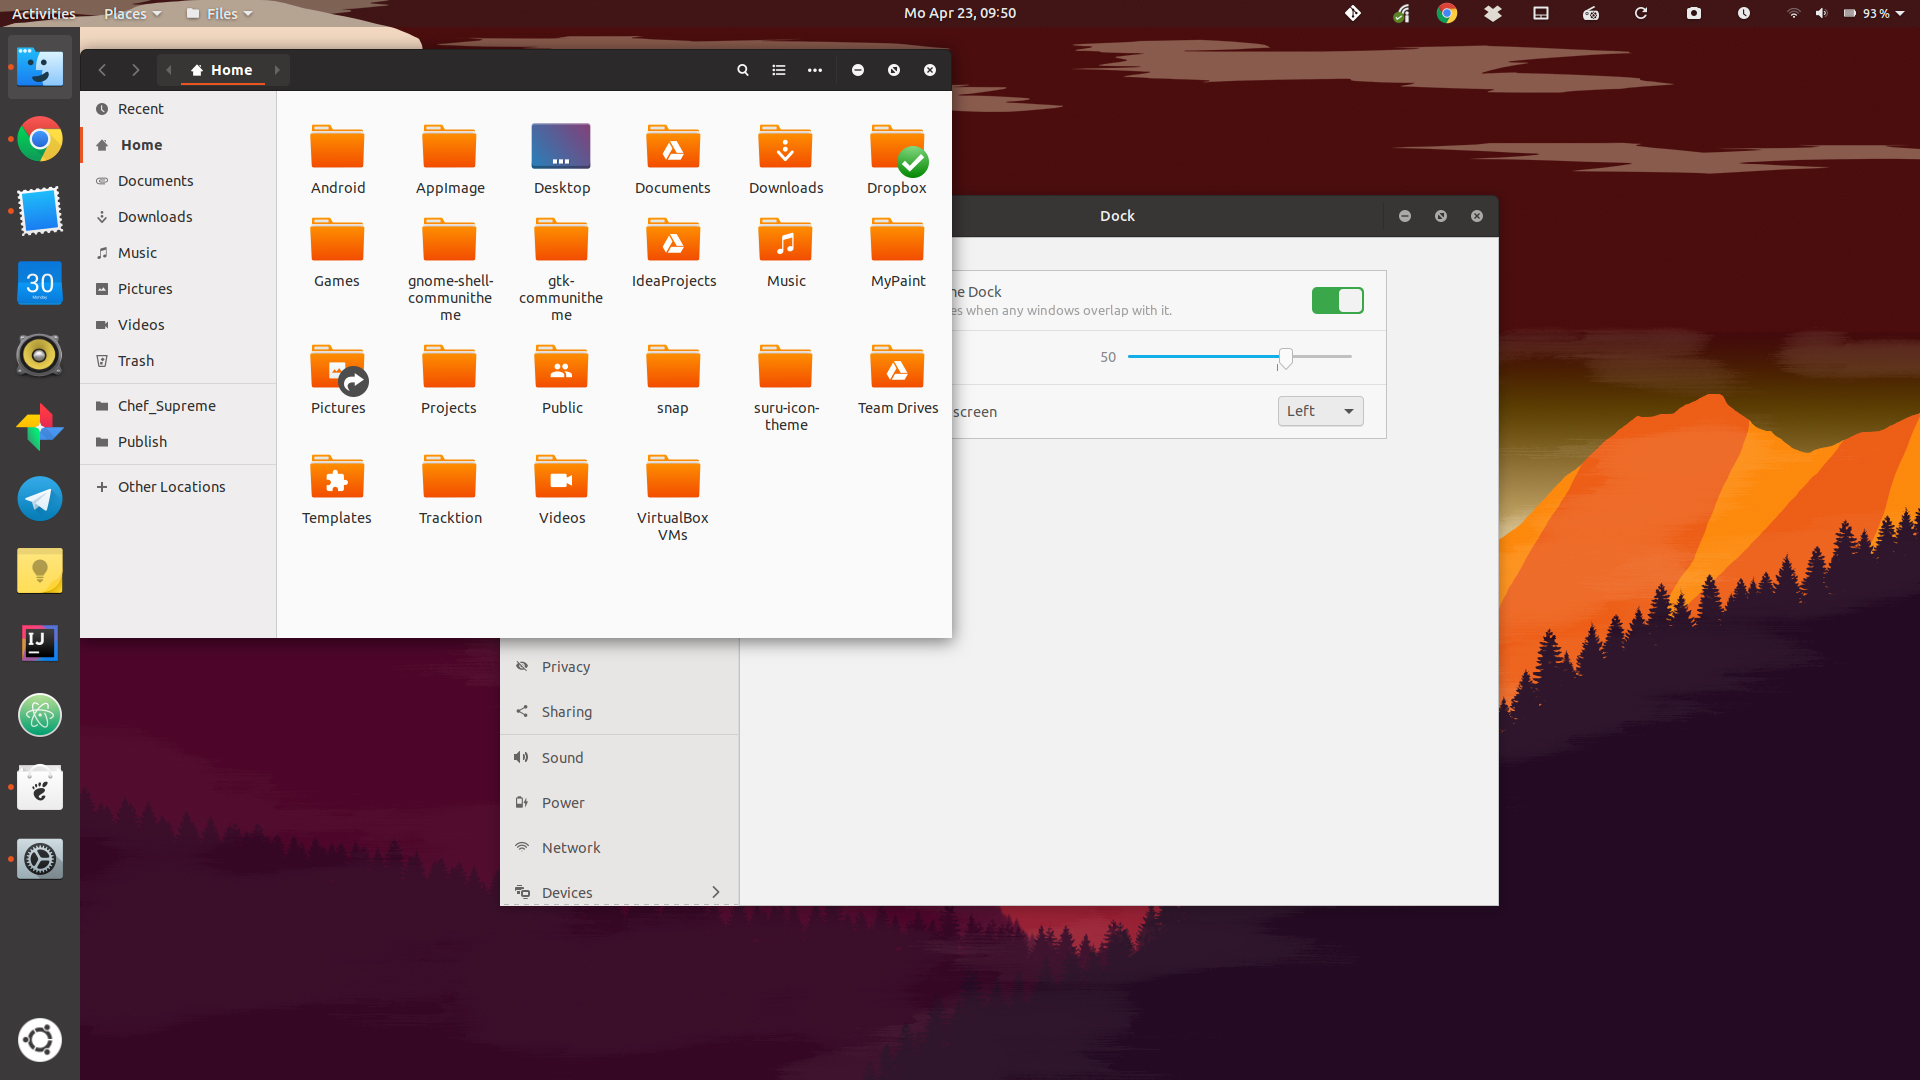Adjust the dock icon size slider
This screenshot has height=1080, width=1920.
[1286, 356]
